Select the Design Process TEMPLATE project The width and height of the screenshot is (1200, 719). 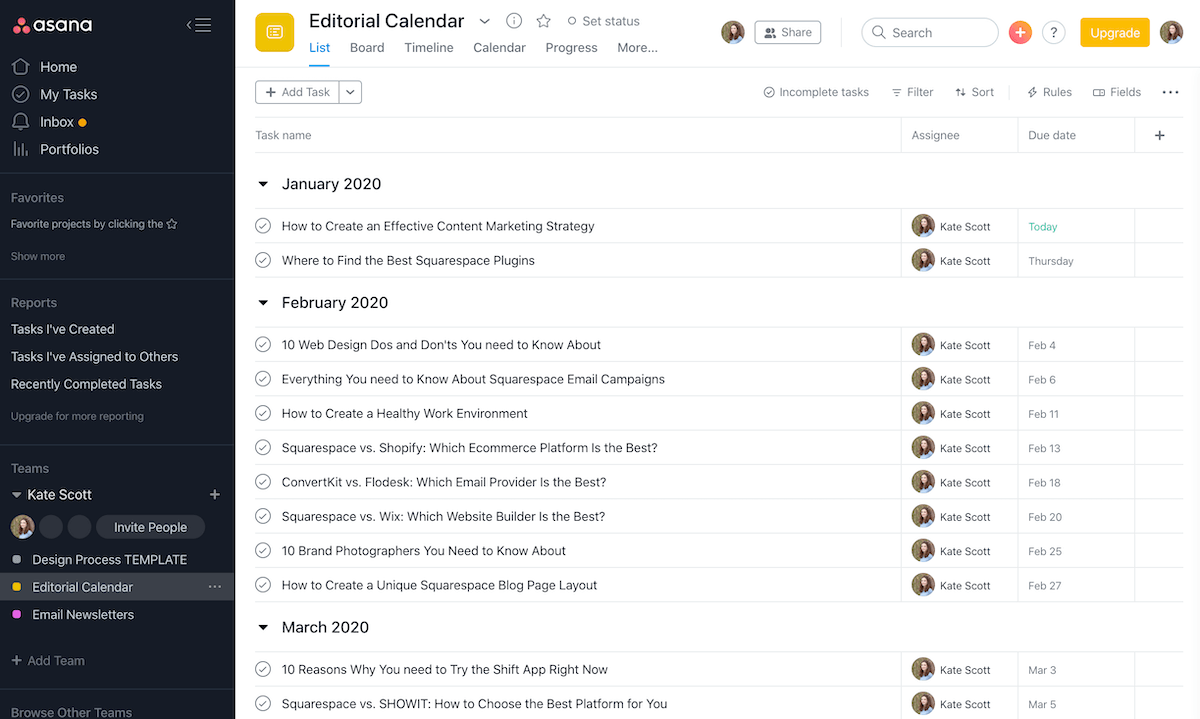point(110,560)
